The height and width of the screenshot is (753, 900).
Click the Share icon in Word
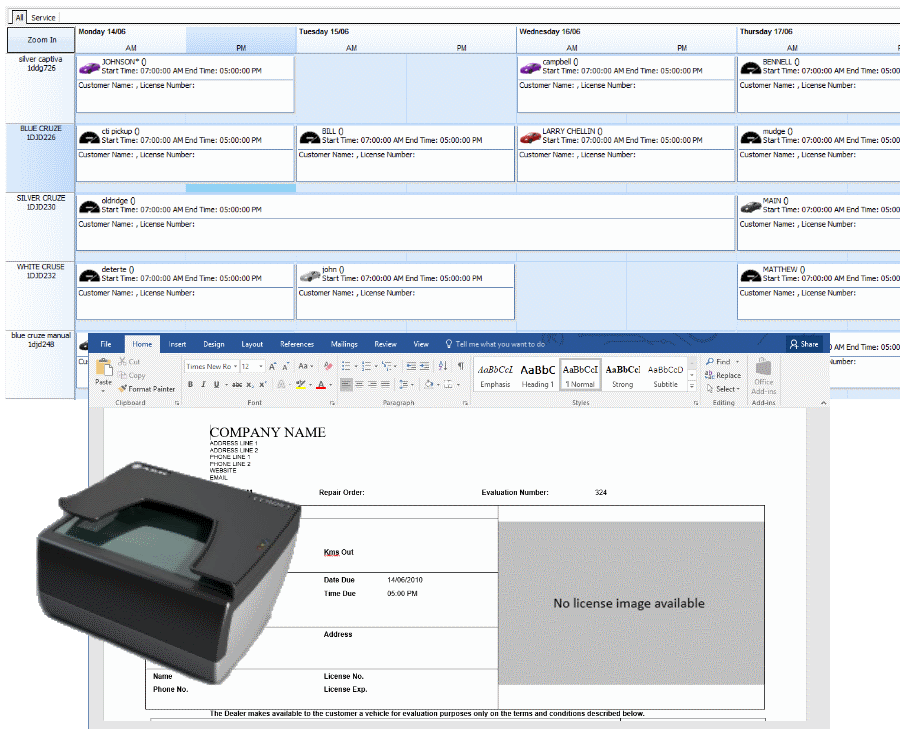803,344
